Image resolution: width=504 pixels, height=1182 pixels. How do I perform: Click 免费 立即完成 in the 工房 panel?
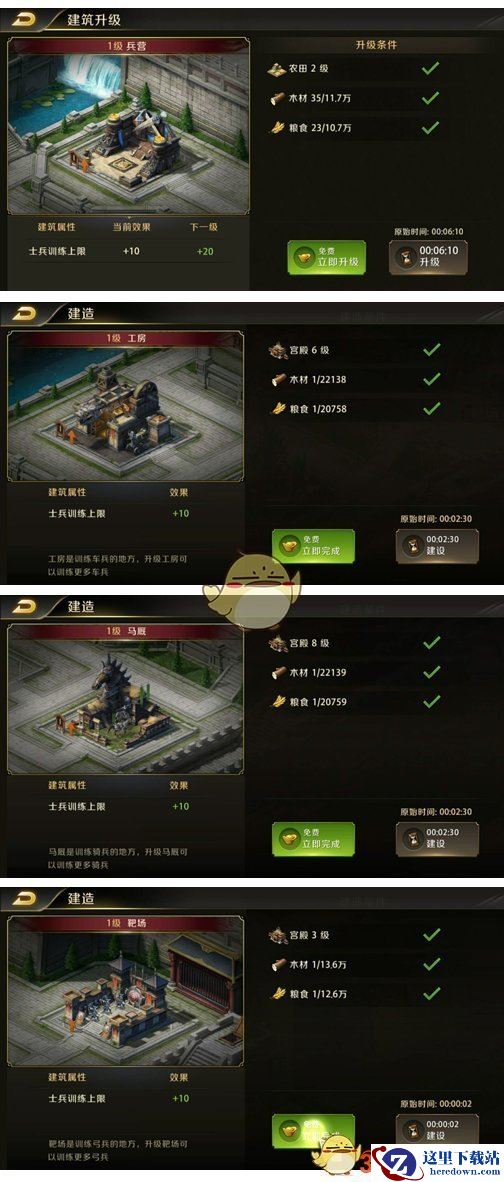coord(313,546)
